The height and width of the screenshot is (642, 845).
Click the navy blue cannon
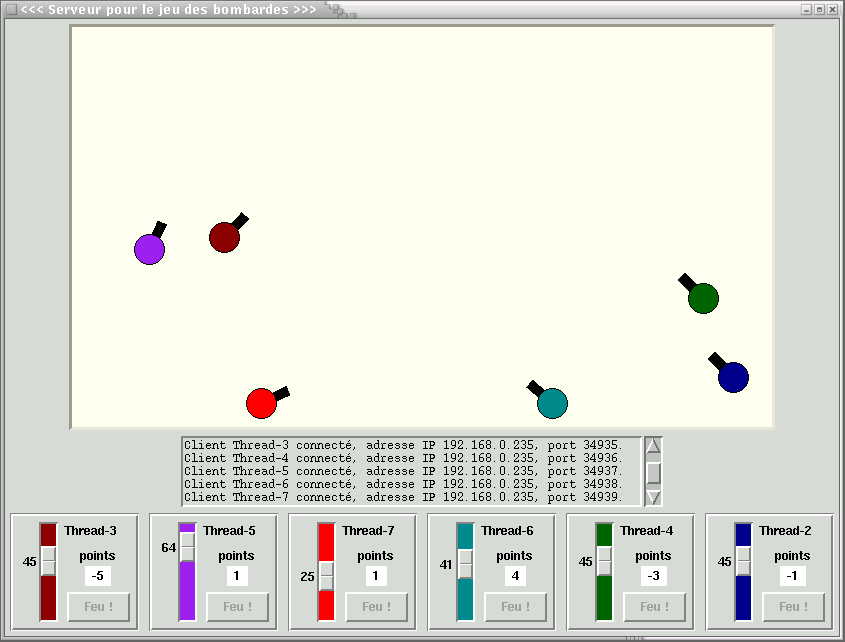(x=733, y=377)
